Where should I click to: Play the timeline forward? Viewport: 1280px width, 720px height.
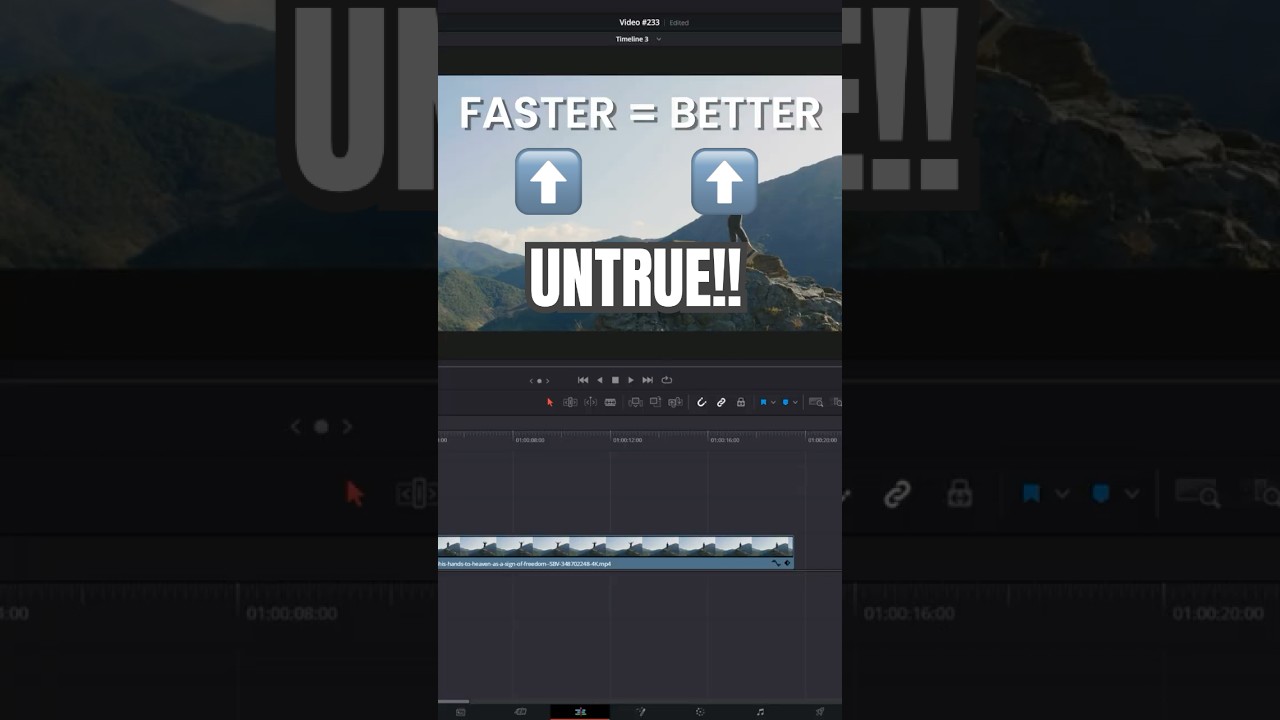point(630,380)
